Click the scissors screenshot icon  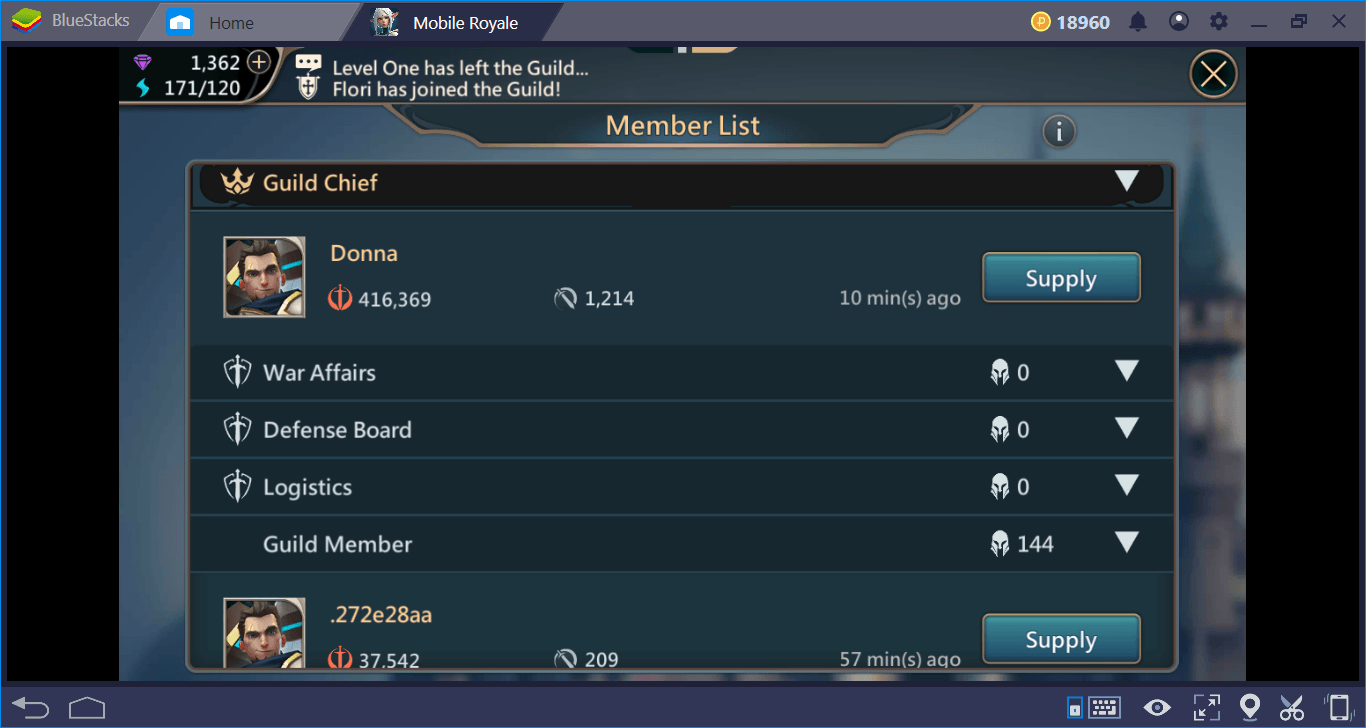(1292, 707)
